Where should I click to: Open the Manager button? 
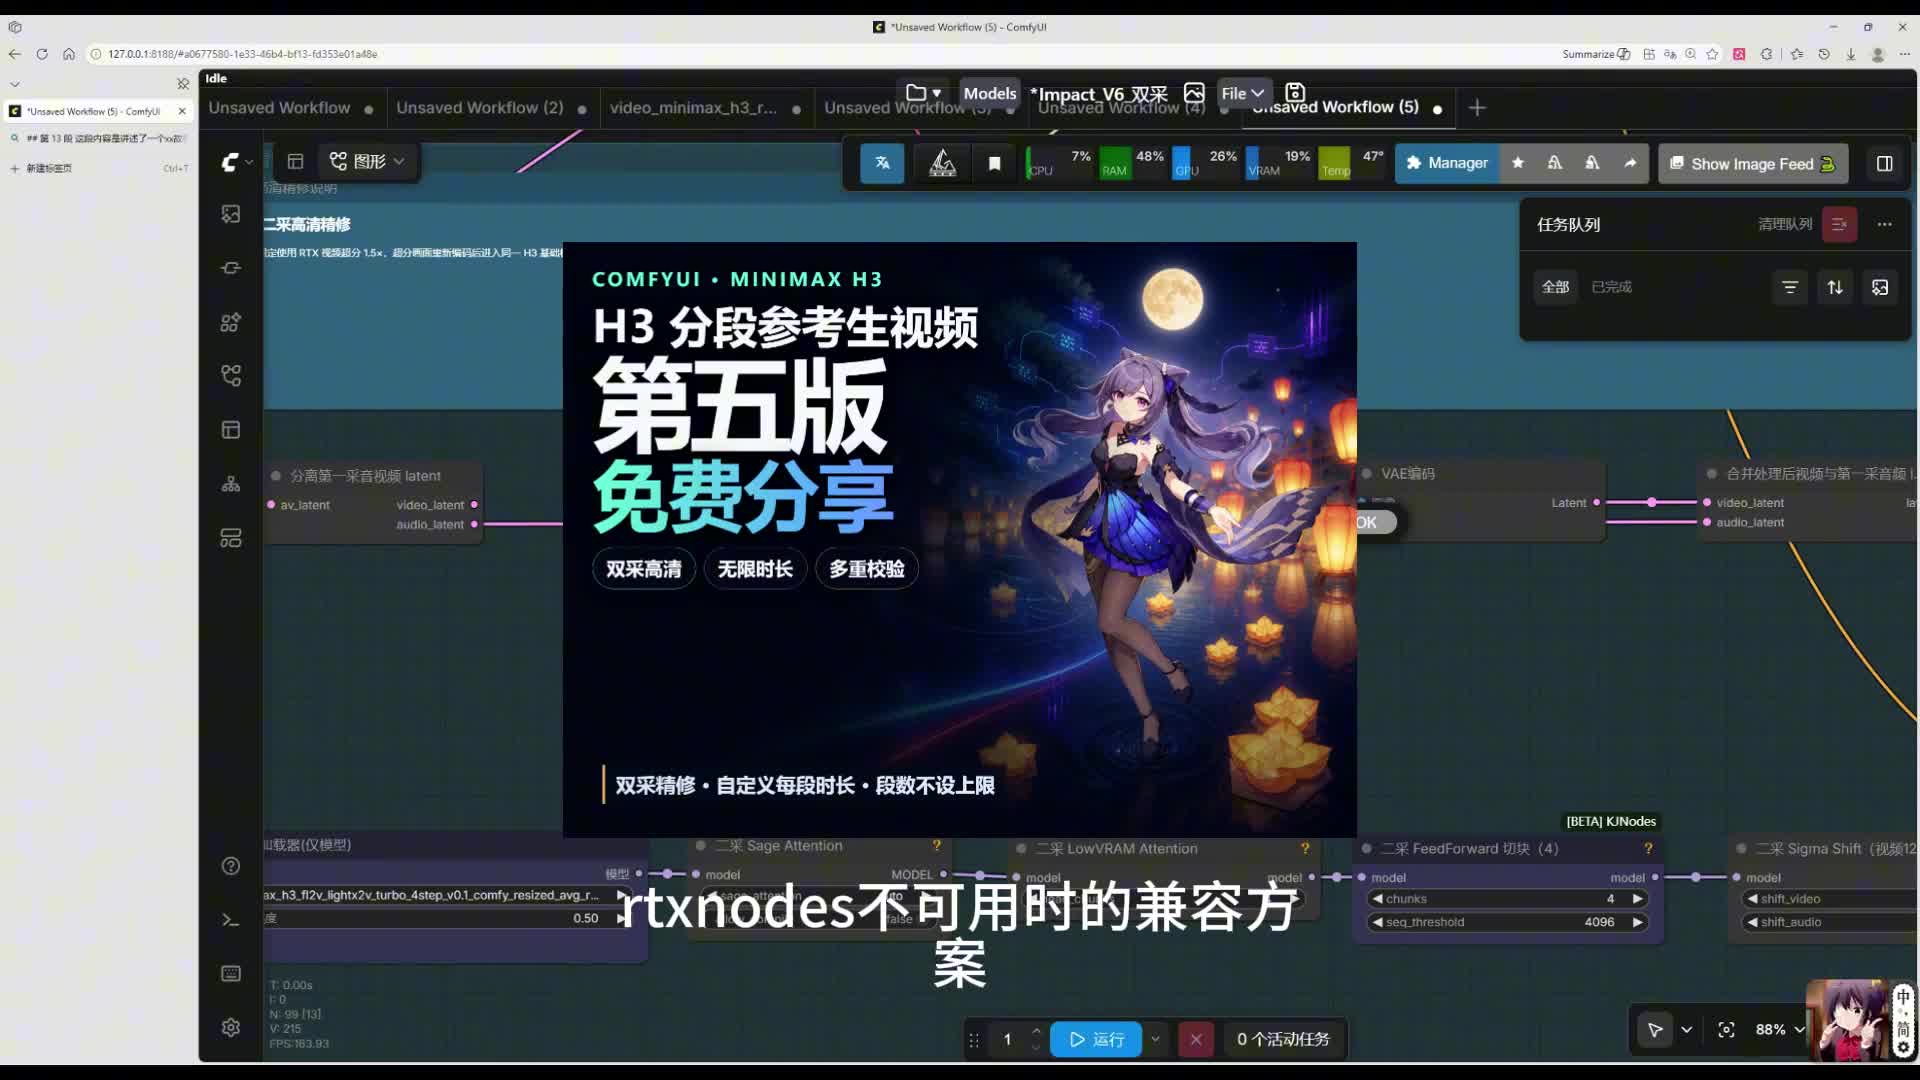tap(1447, 163)
